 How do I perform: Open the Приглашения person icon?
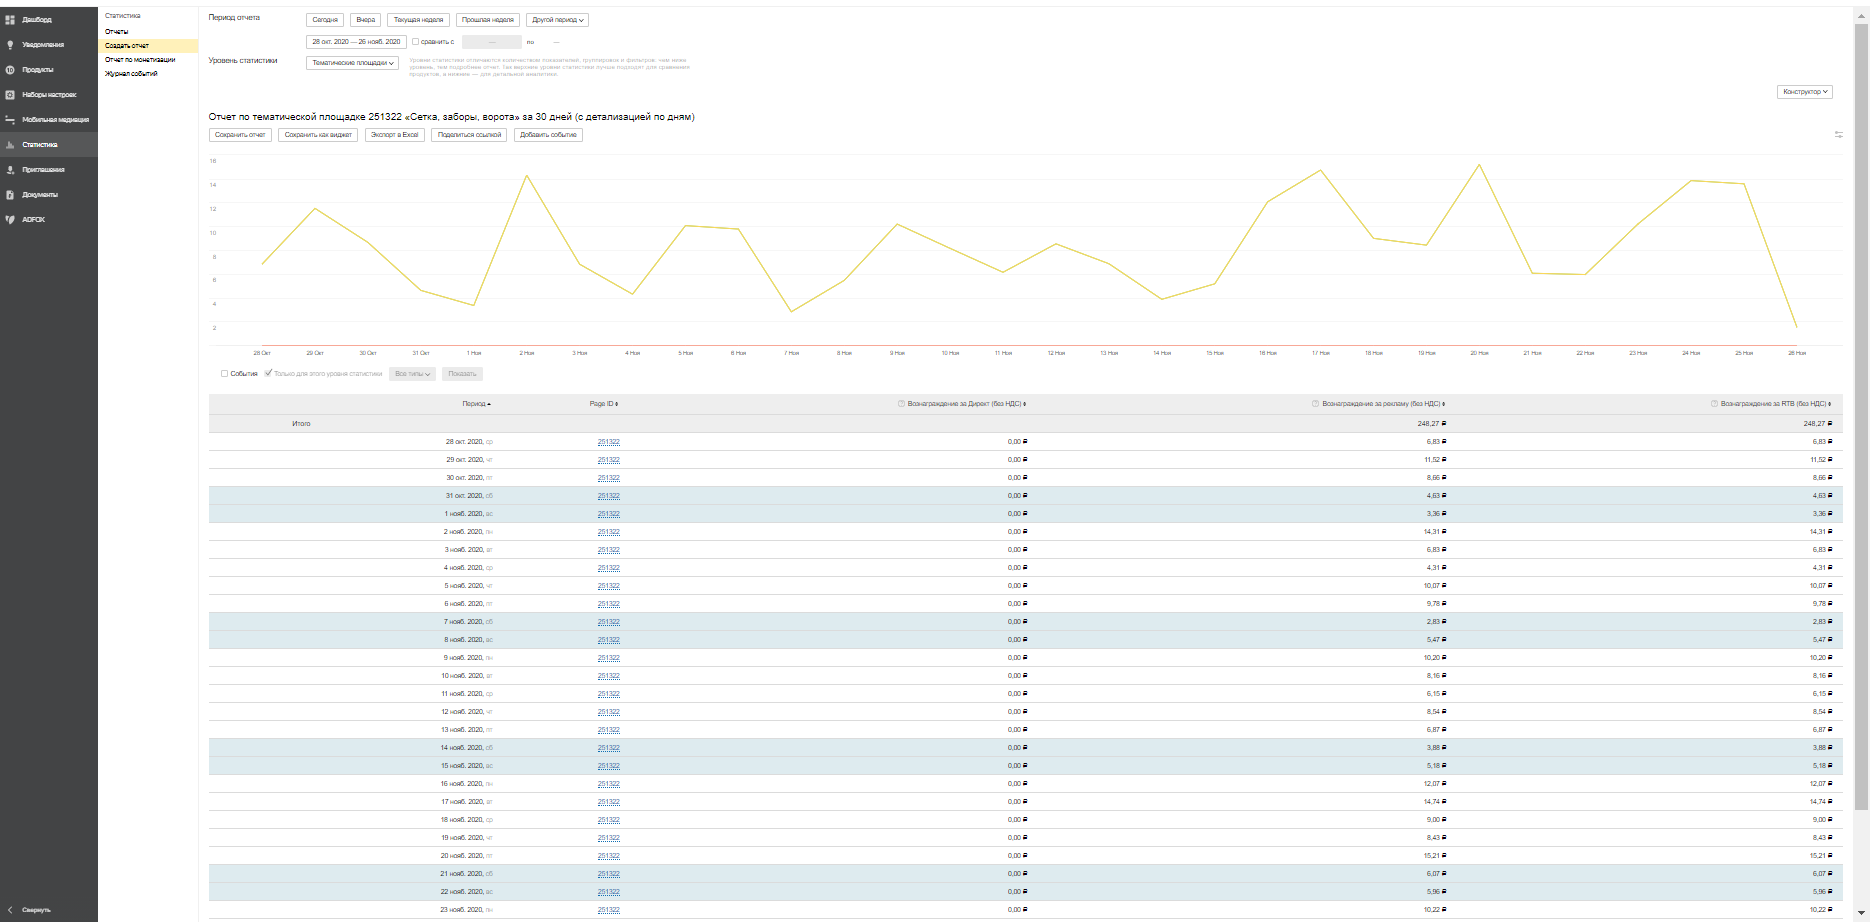[x=10, y=170]
